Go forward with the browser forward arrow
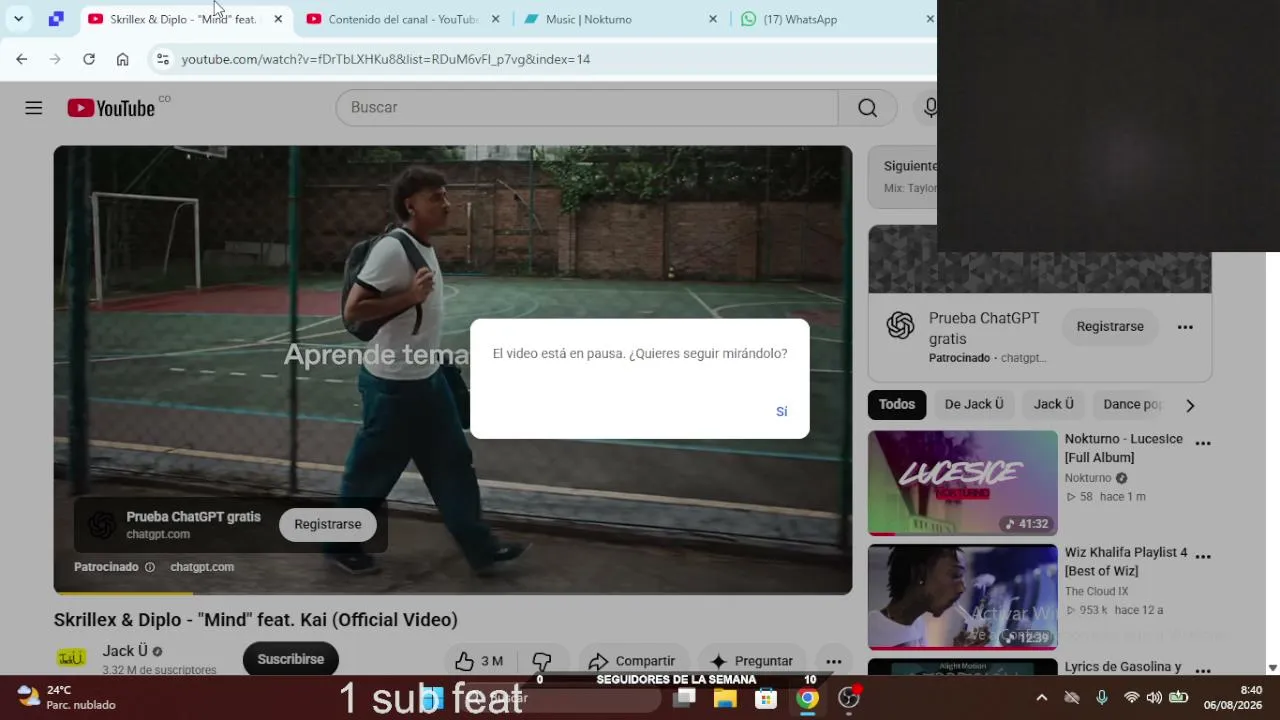Screen dimensions: 1280x720 click(x=55, y=59)
